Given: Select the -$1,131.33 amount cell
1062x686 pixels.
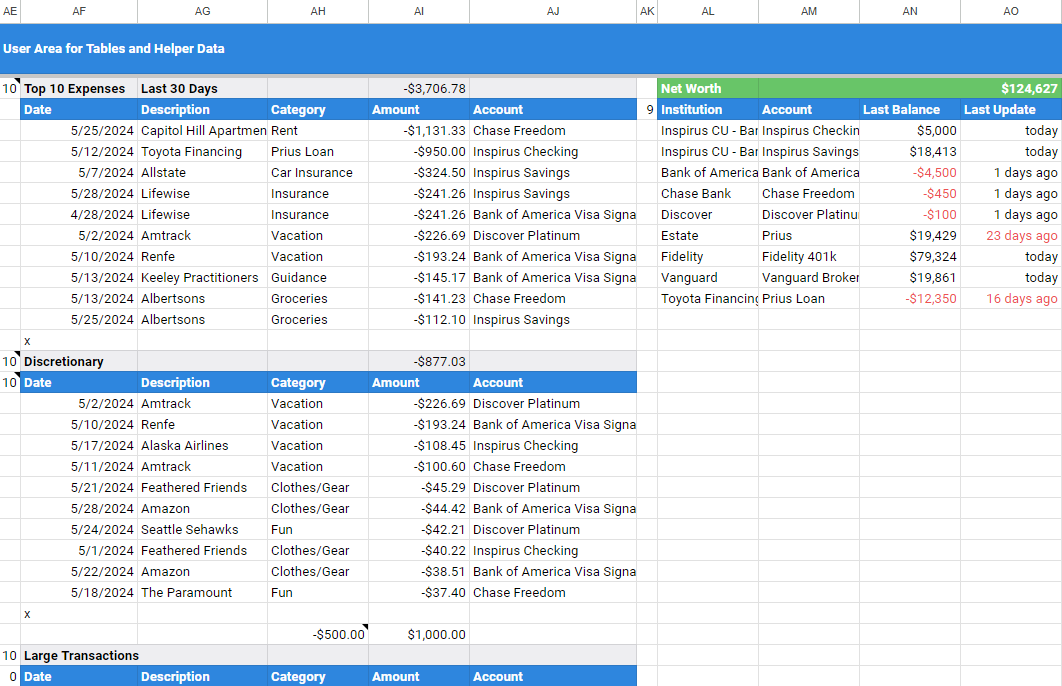Looking at the screenshot, I should pyautogui.click(x=419, y=131).
